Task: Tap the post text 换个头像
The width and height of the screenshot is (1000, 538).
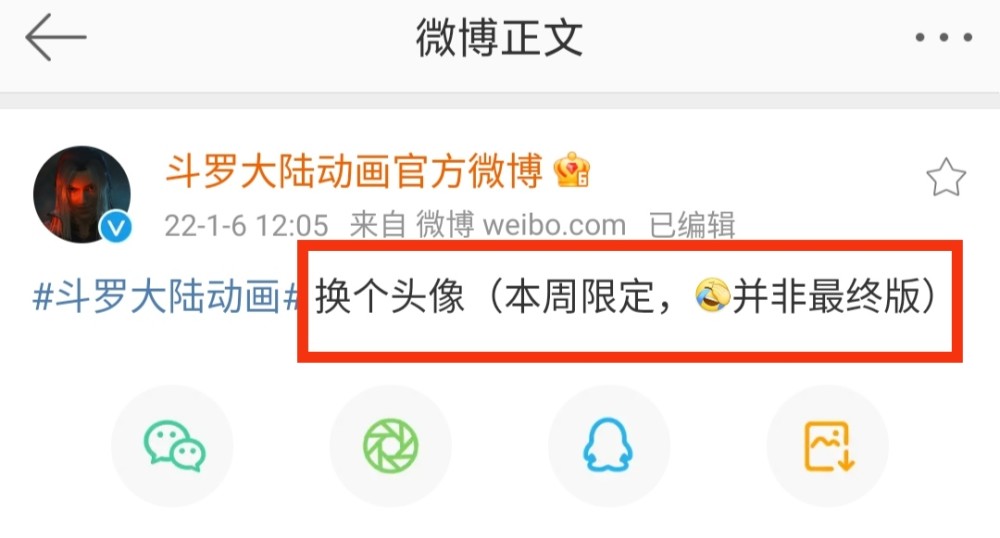Action: coord(390,296)
